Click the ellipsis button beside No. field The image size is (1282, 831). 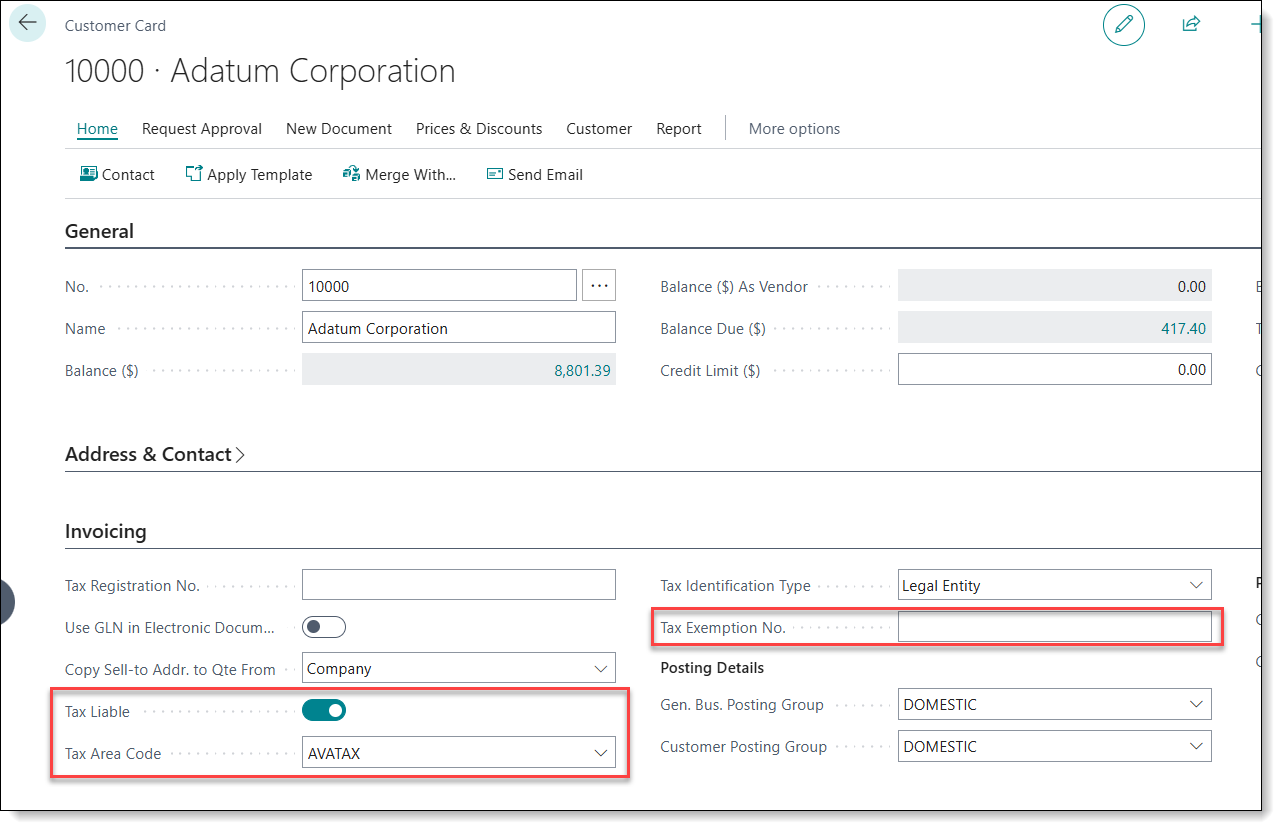(599, 286)
